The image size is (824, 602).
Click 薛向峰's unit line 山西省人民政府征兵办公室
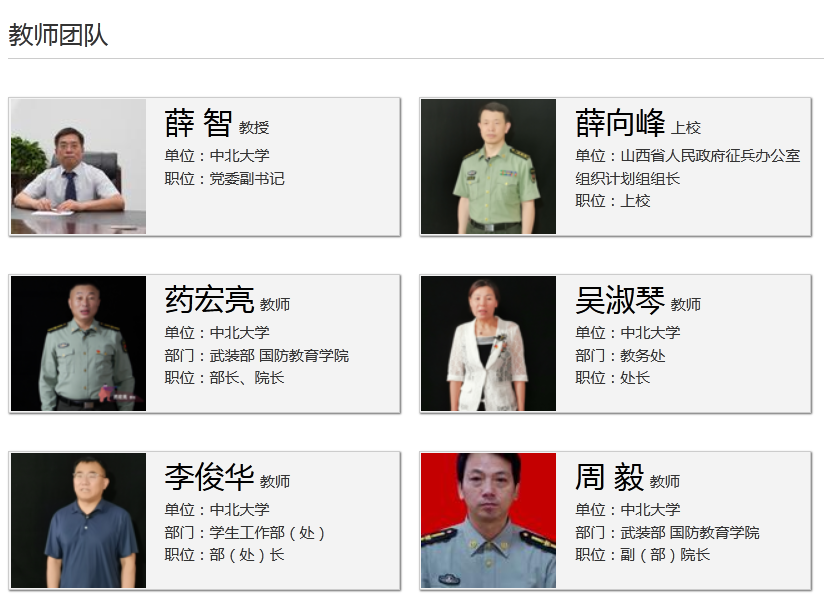(x=710, y=155)
